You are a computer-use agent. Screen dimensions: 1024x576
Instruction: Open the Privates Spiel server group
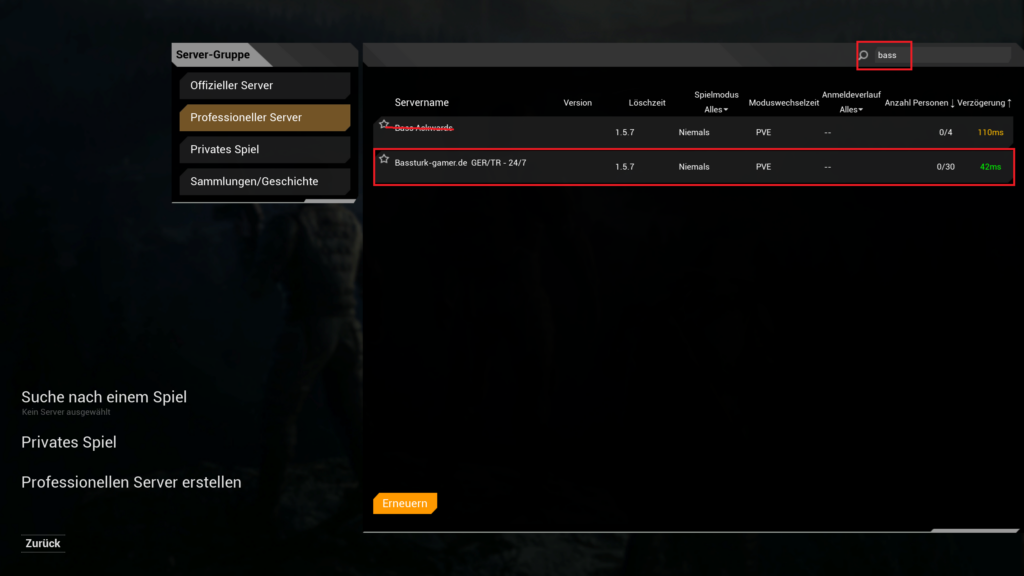pyautogui.click(x=264, y=150)
